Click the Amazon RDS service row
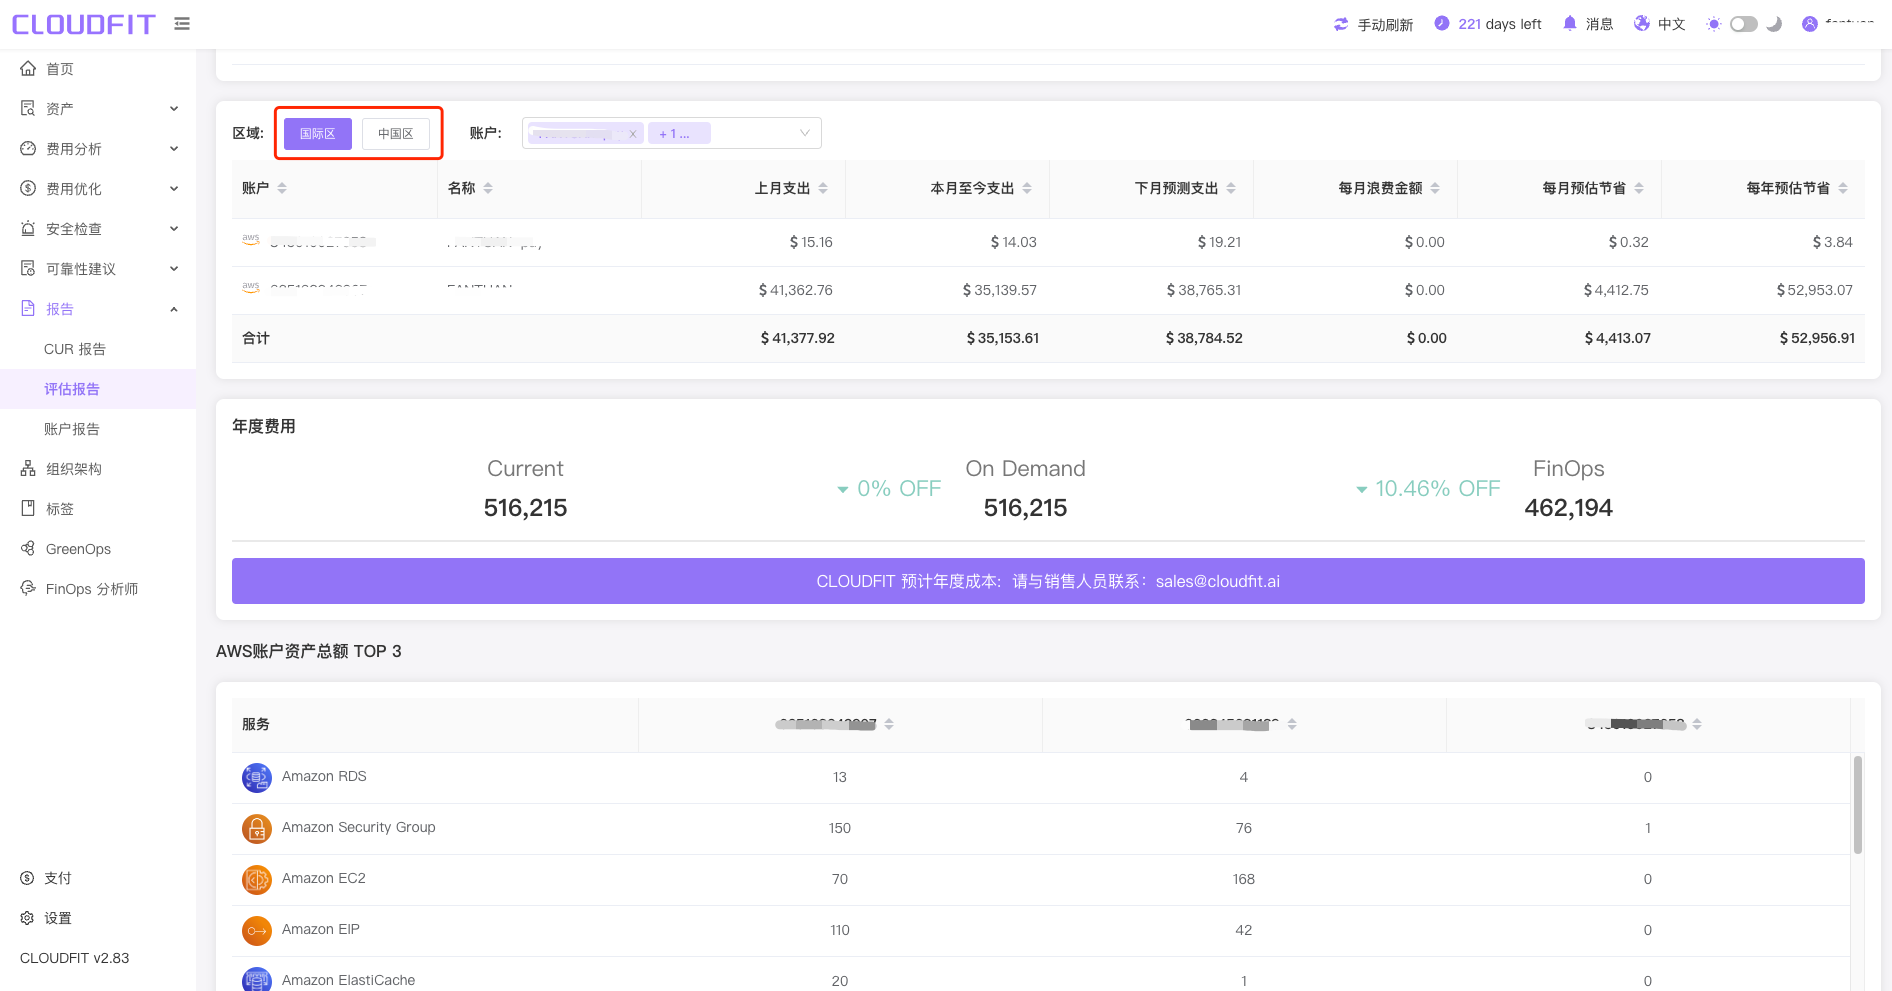This screenshot has height=991, width=1892. 1041,778
